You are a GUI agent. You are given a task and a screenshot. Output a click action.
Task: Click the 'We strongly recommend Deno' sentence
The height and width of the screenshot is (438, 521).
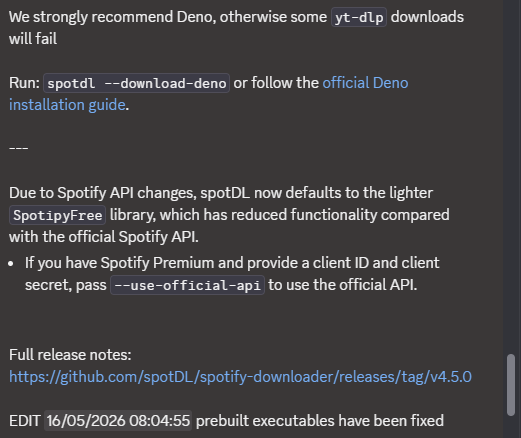(x=236, y=28)
